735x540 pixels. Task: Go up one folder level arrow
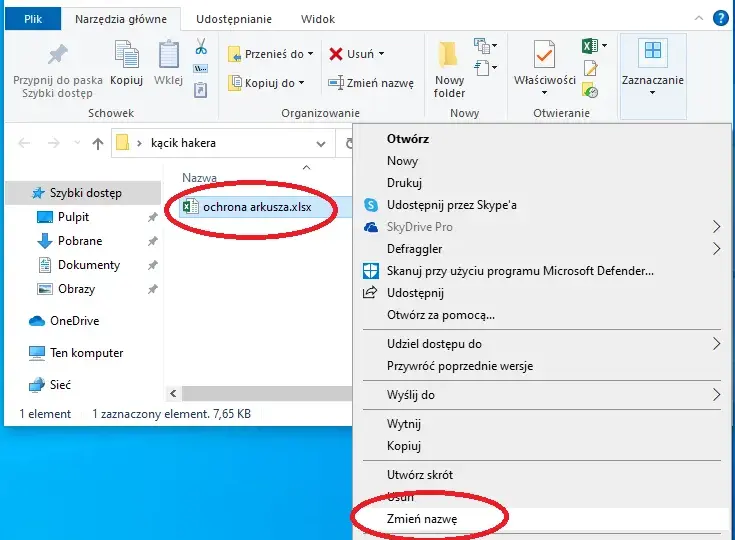(98, 143)
